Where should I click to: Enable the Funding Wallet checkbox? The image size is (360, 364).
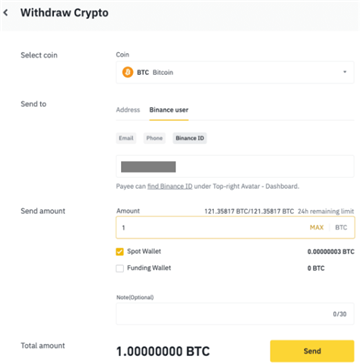pos(120,268)
